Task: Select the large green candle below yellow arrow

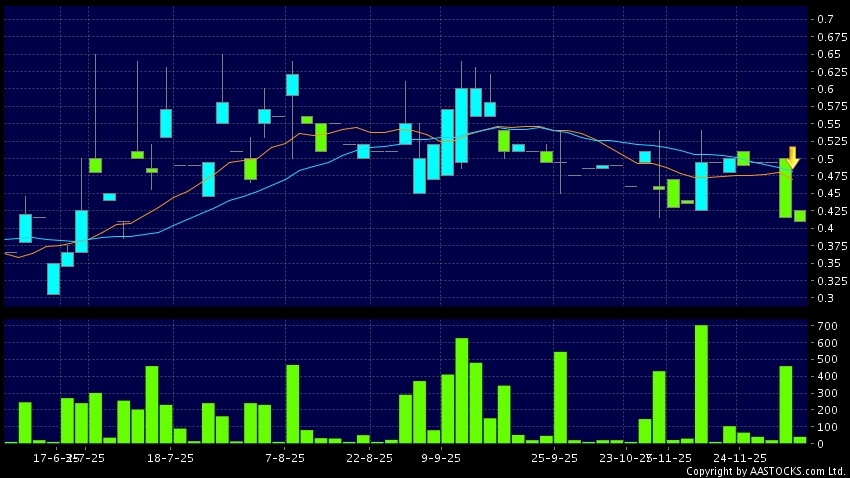Action: click(785, 188)
